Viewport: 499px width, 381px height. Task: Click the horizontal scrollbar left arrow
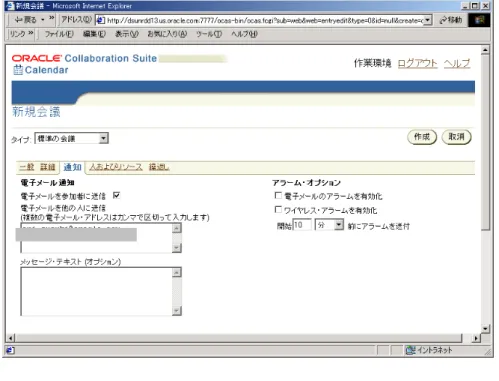pos(10,338)
